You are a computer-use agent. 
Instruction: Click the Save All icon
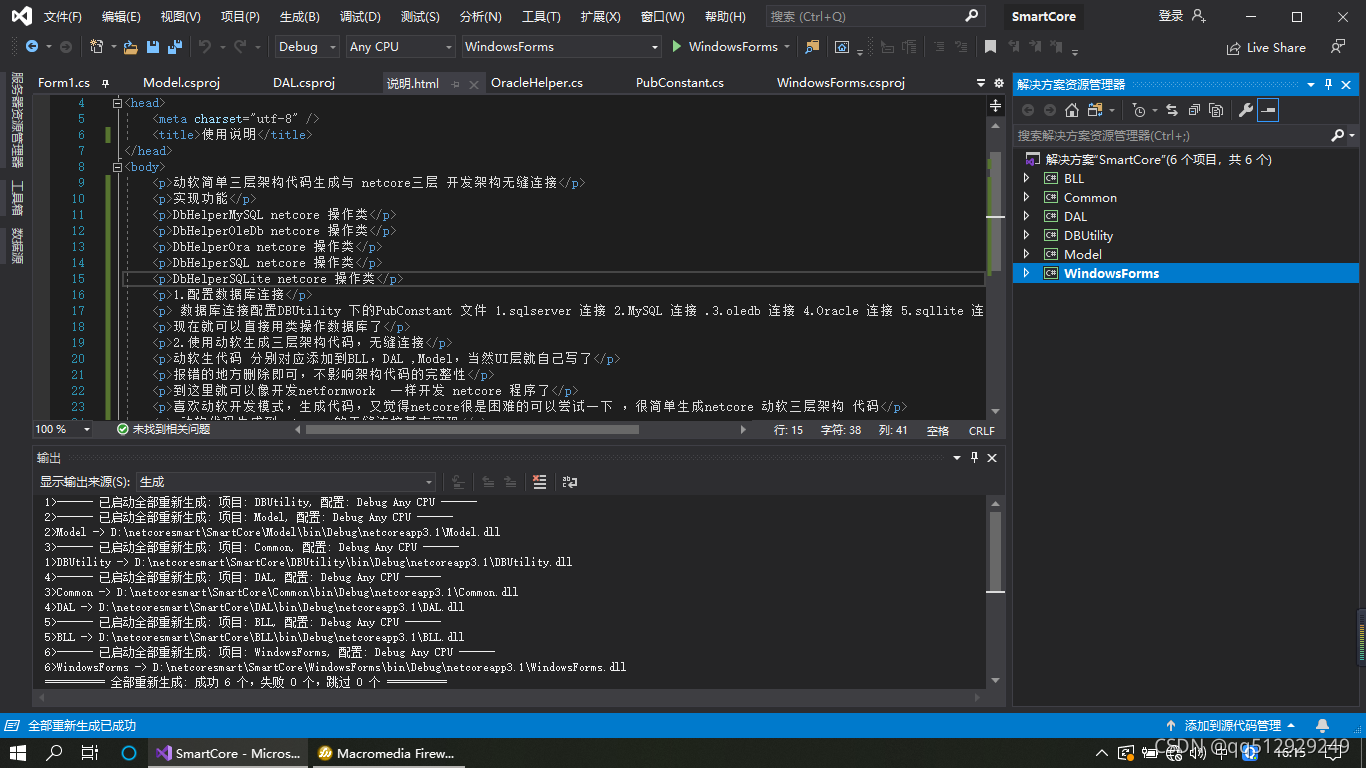click(174, 47)
